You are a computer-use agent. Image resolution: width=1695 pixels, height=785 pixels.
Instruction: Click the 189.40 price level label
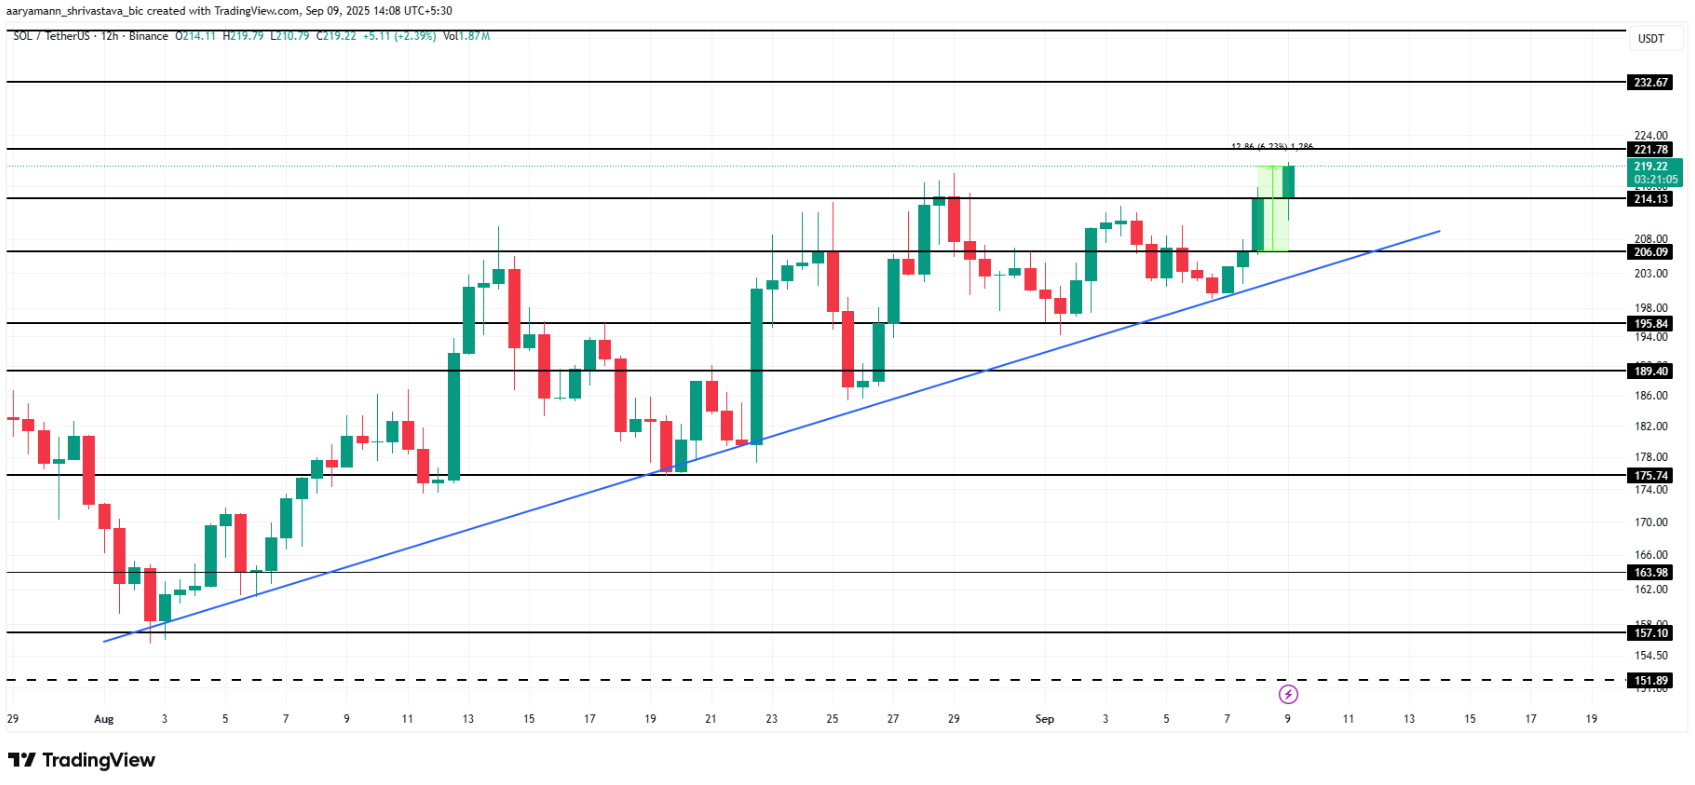tap(1651, 371)
